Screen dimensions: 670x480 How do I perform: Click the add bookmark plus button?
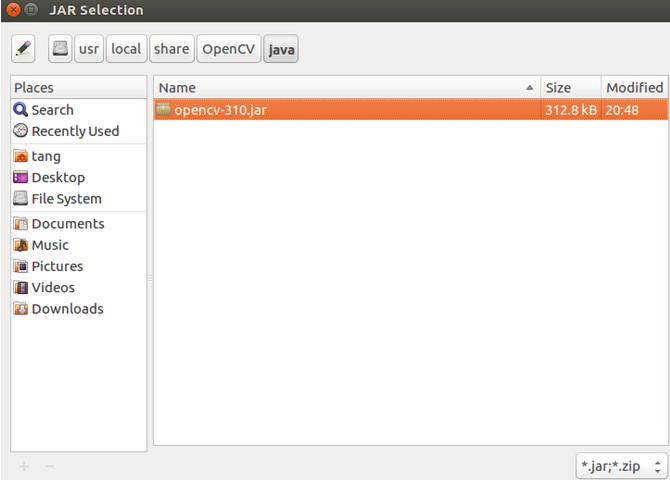coord(24,466)
